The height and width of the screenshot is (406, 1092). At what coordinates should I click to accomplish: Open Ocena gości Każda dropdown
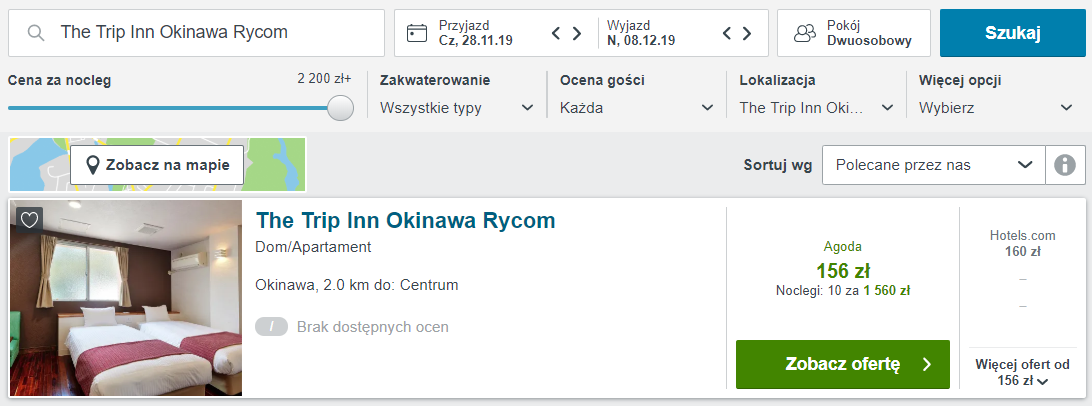[x=637, y=108]
